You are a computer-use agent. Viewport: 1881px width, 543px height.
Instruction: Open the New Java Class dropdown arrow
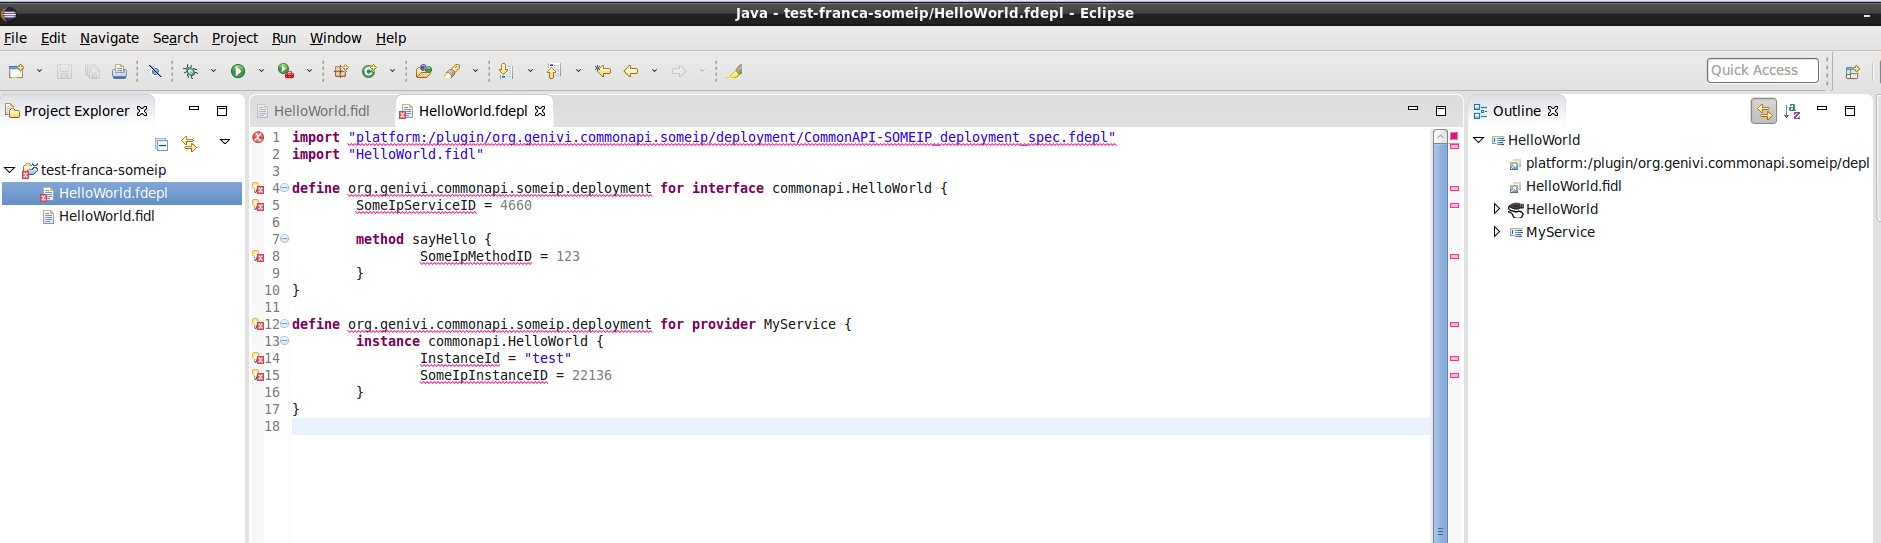[392, 71]
